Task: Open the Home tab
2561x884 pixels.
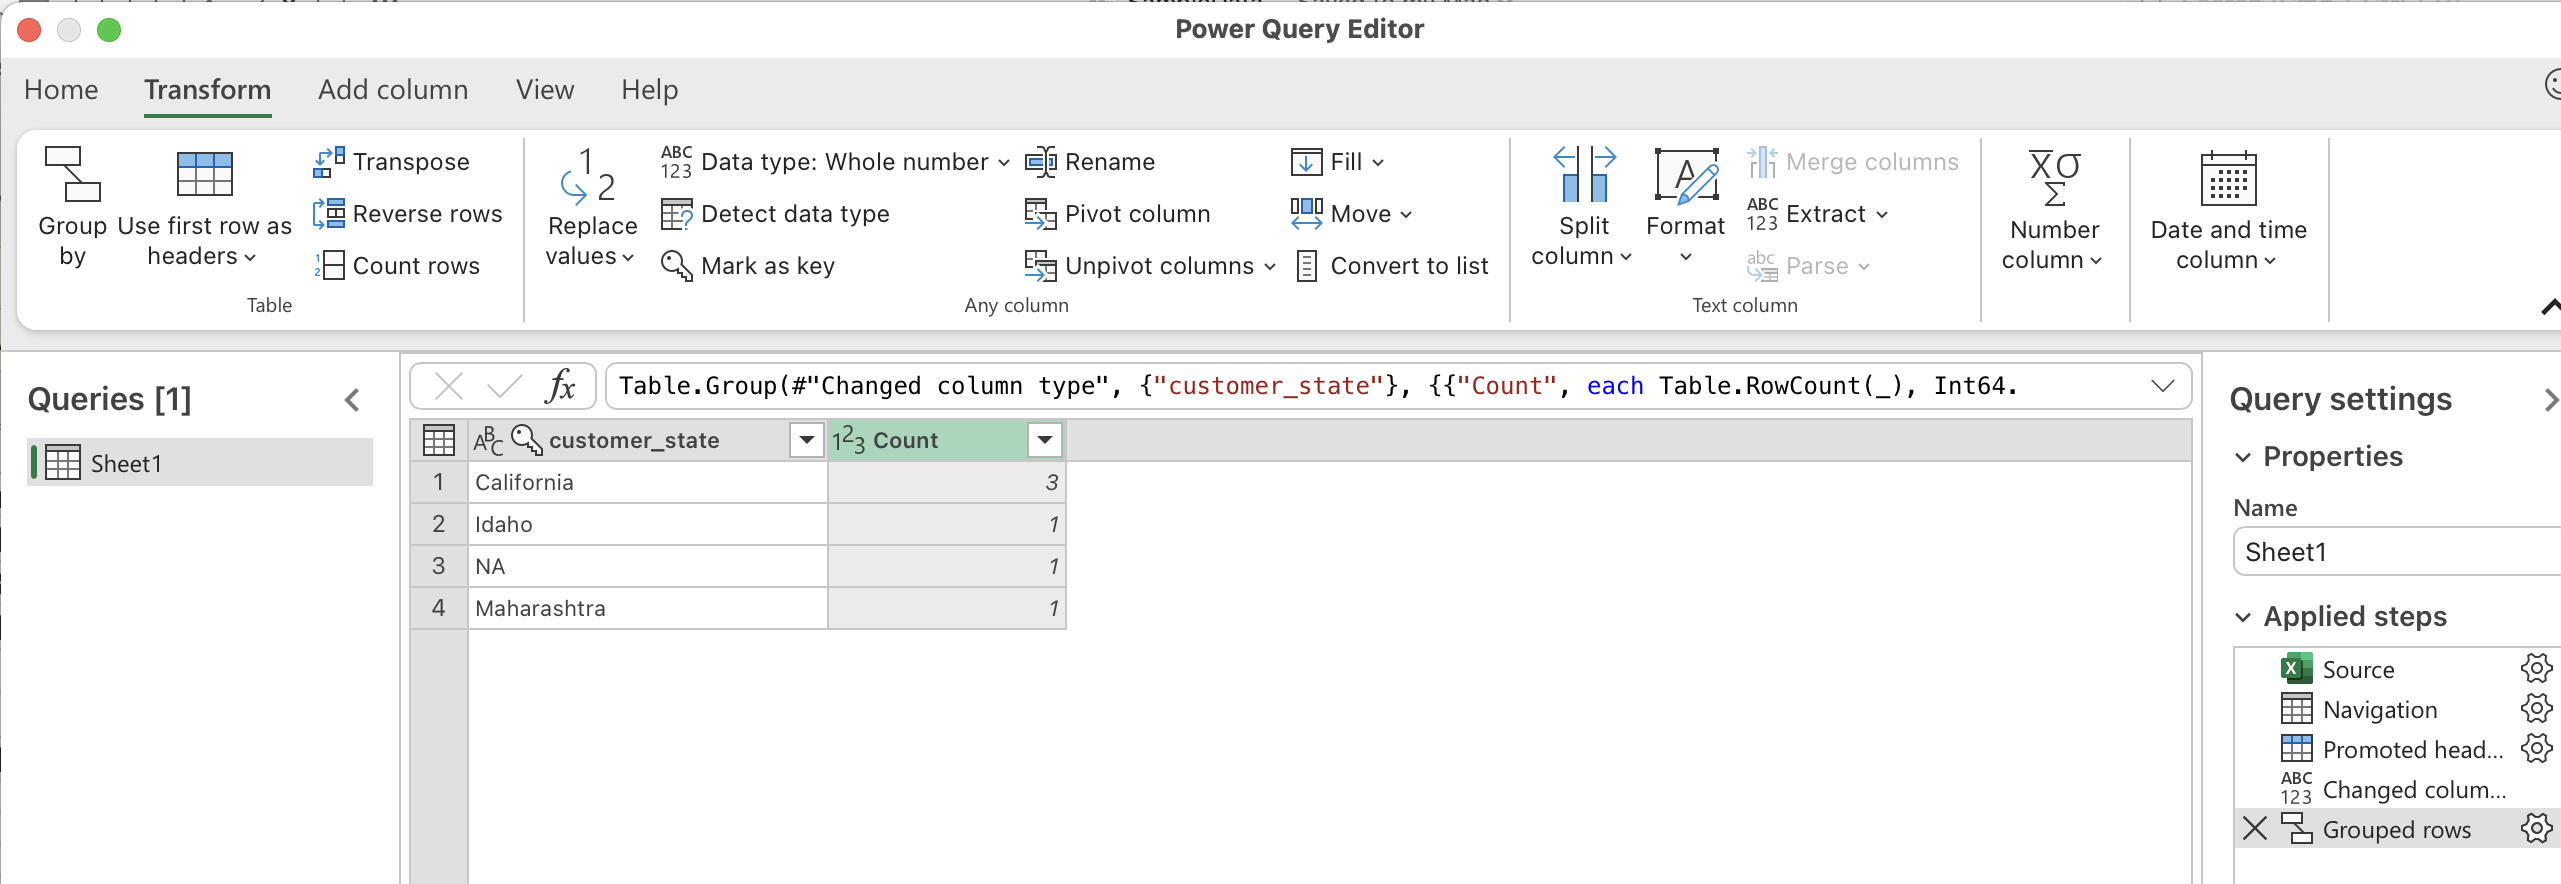Action: coord(61,90)
